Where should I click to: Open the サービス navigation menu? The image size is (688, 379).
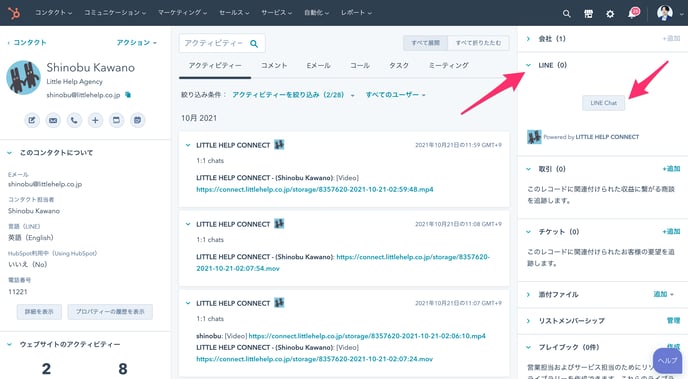pos(276,13)
